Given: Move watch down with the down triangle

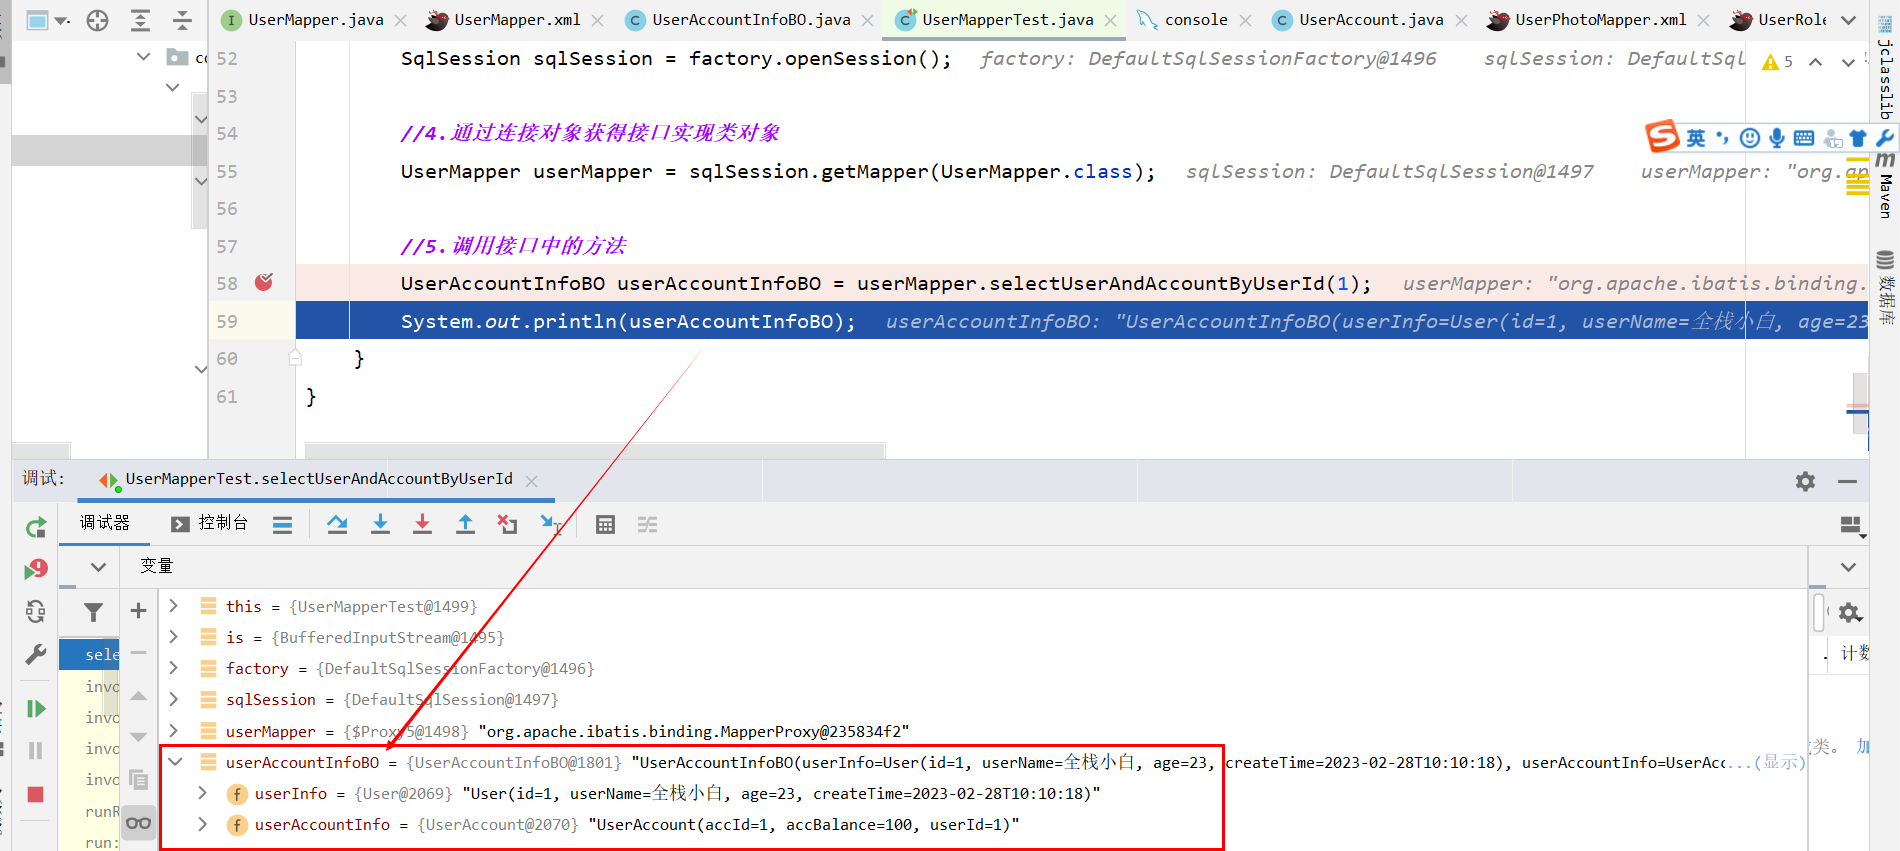Looking at the screenshot, I should (x=138, y=737).
